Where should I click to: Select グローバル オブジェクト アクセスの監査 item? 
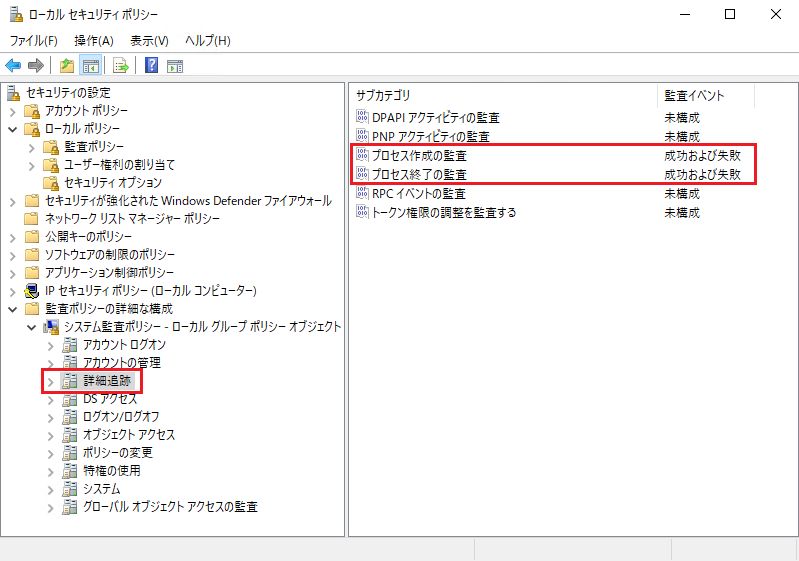pos(170,506)
